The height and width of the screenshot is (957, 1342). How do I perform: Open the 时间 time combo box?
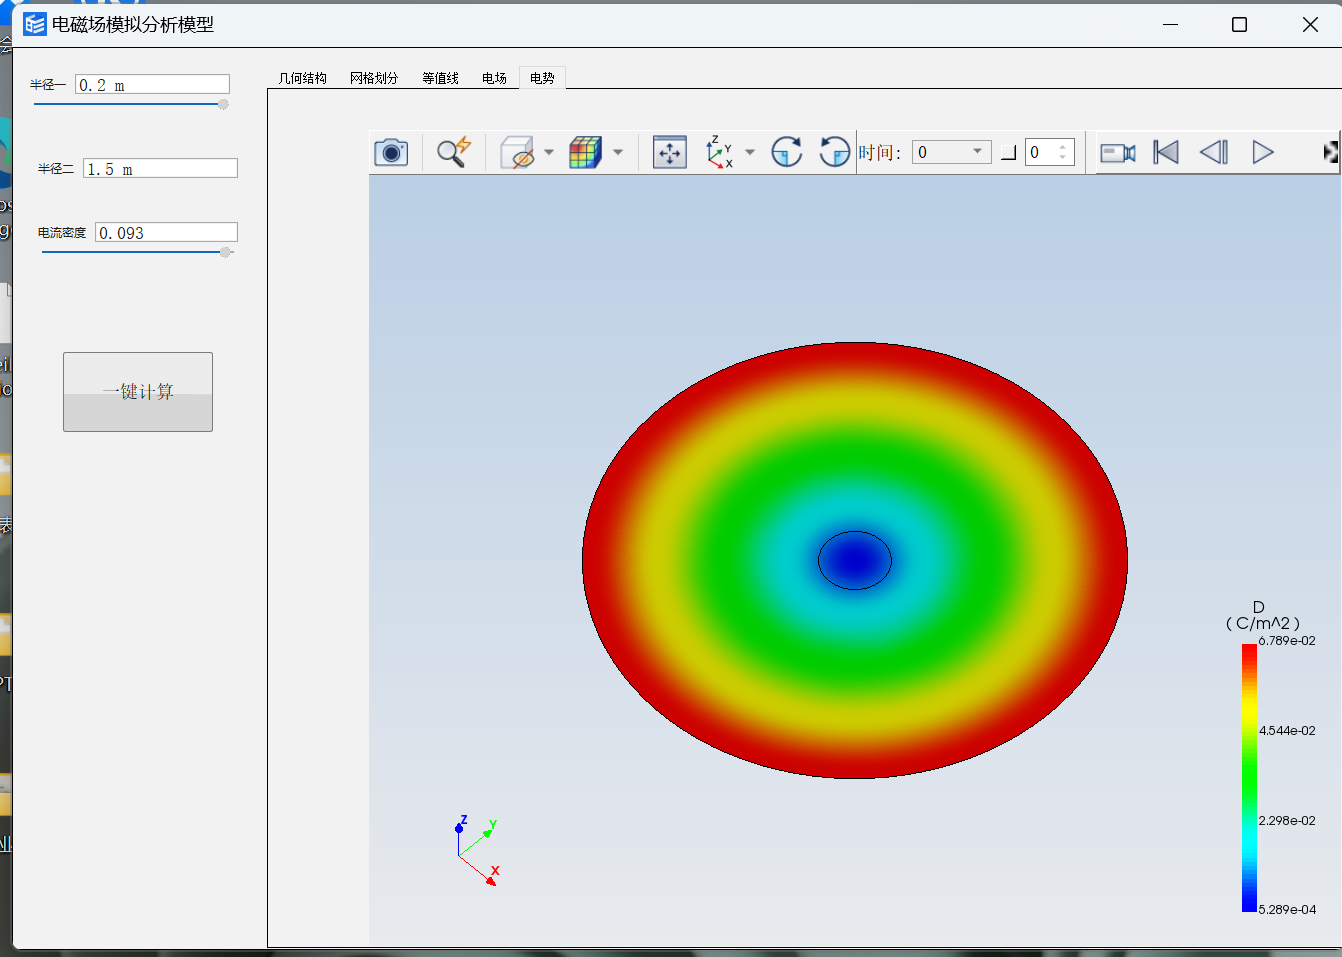tap(951, 152)
